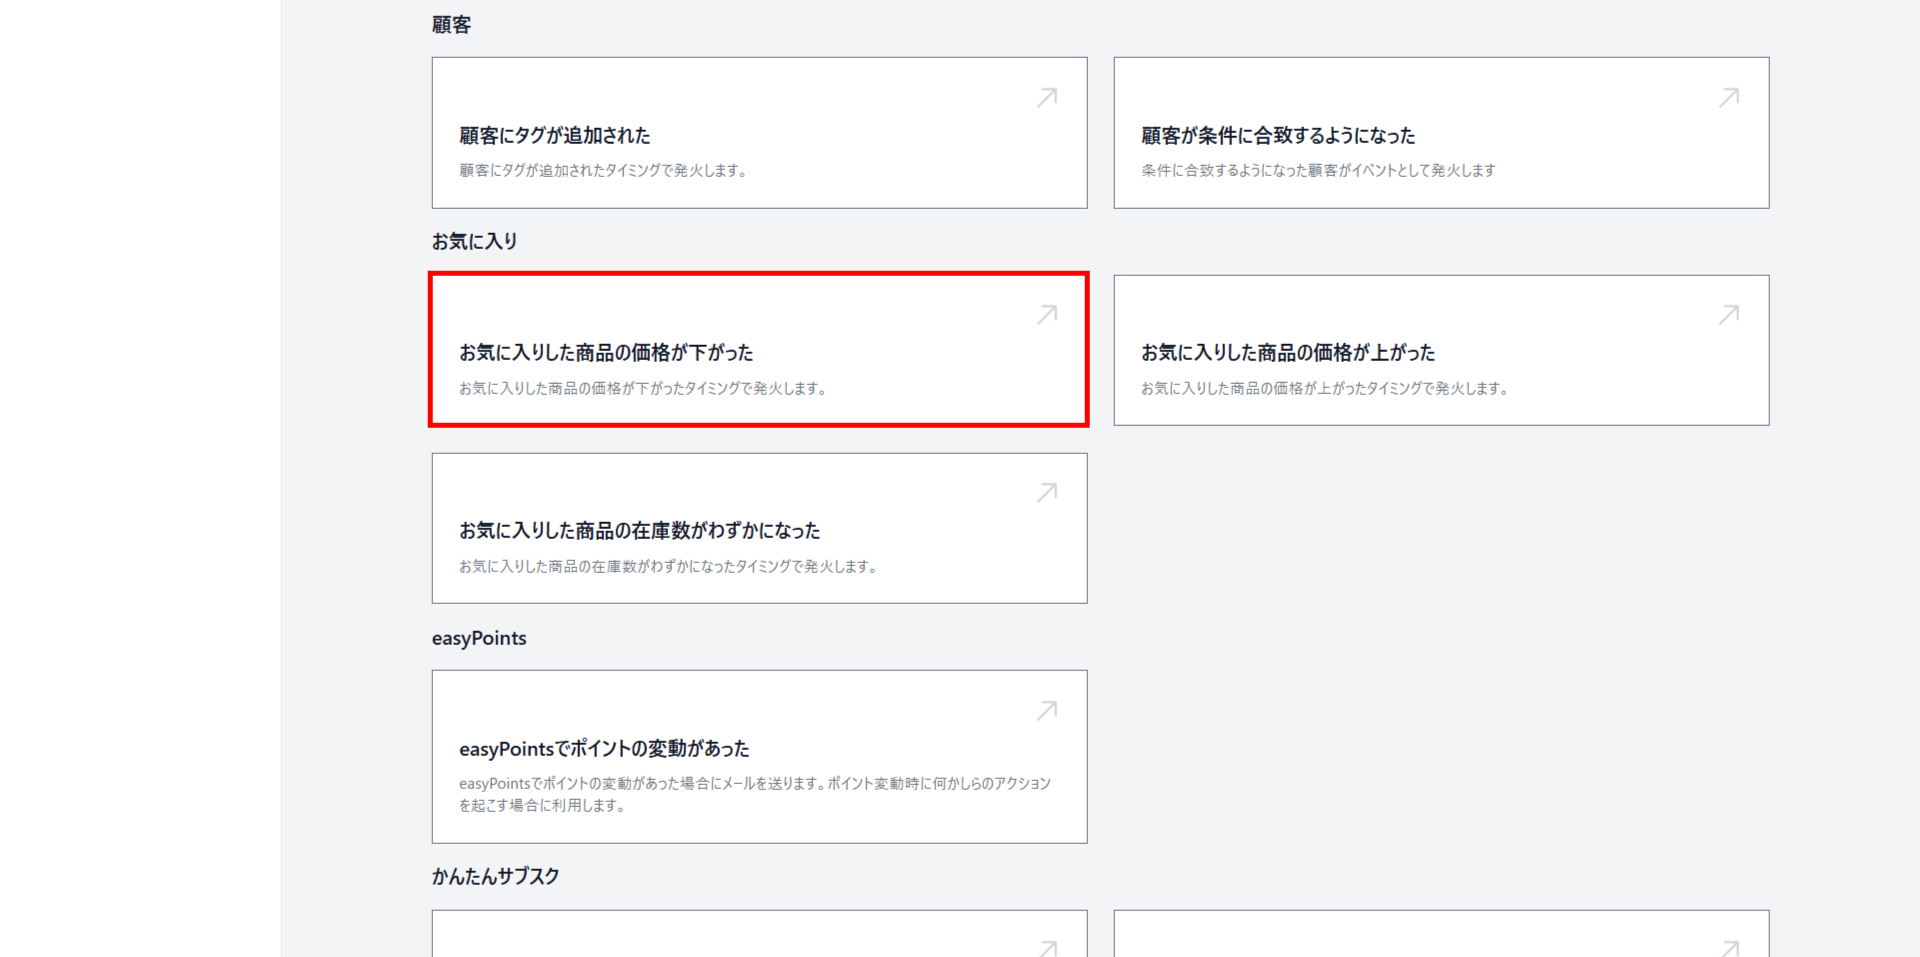Select お気に入りした商品の価格が下がった title
Viewport: 1920px width, 957px height.
tap(606, 352)
